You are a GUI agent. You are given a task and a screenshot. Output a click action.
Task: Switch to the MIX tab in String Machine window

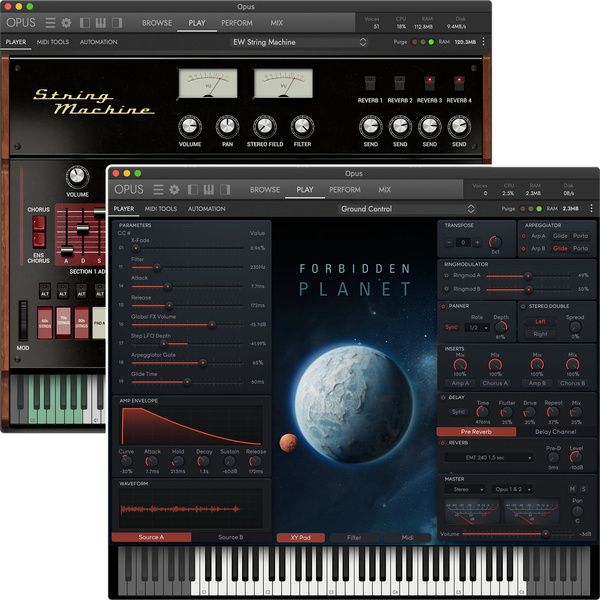pyautogui.click(x=276, y=23)
